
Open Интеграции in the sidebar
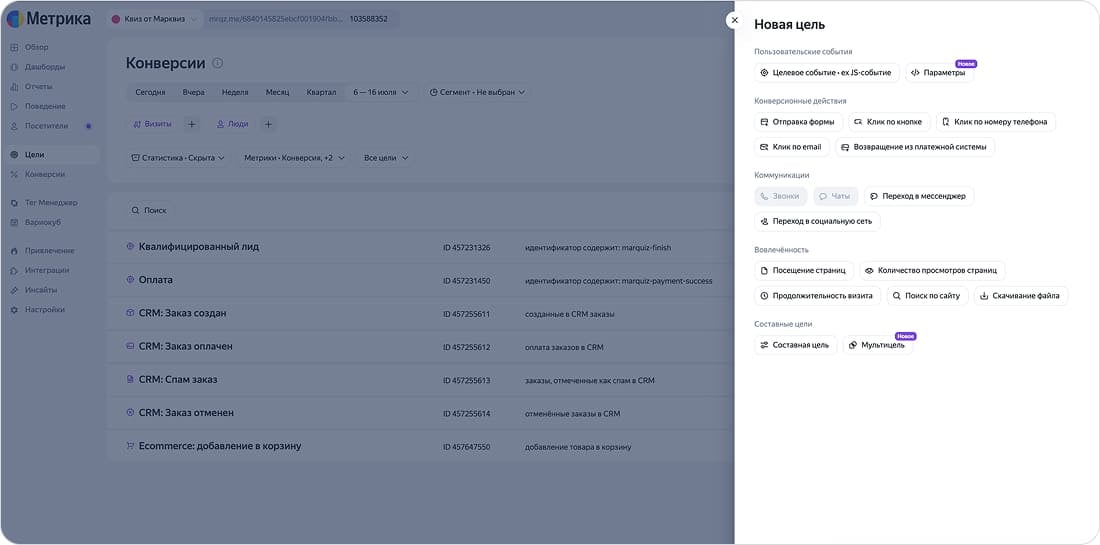click(47, 270)
